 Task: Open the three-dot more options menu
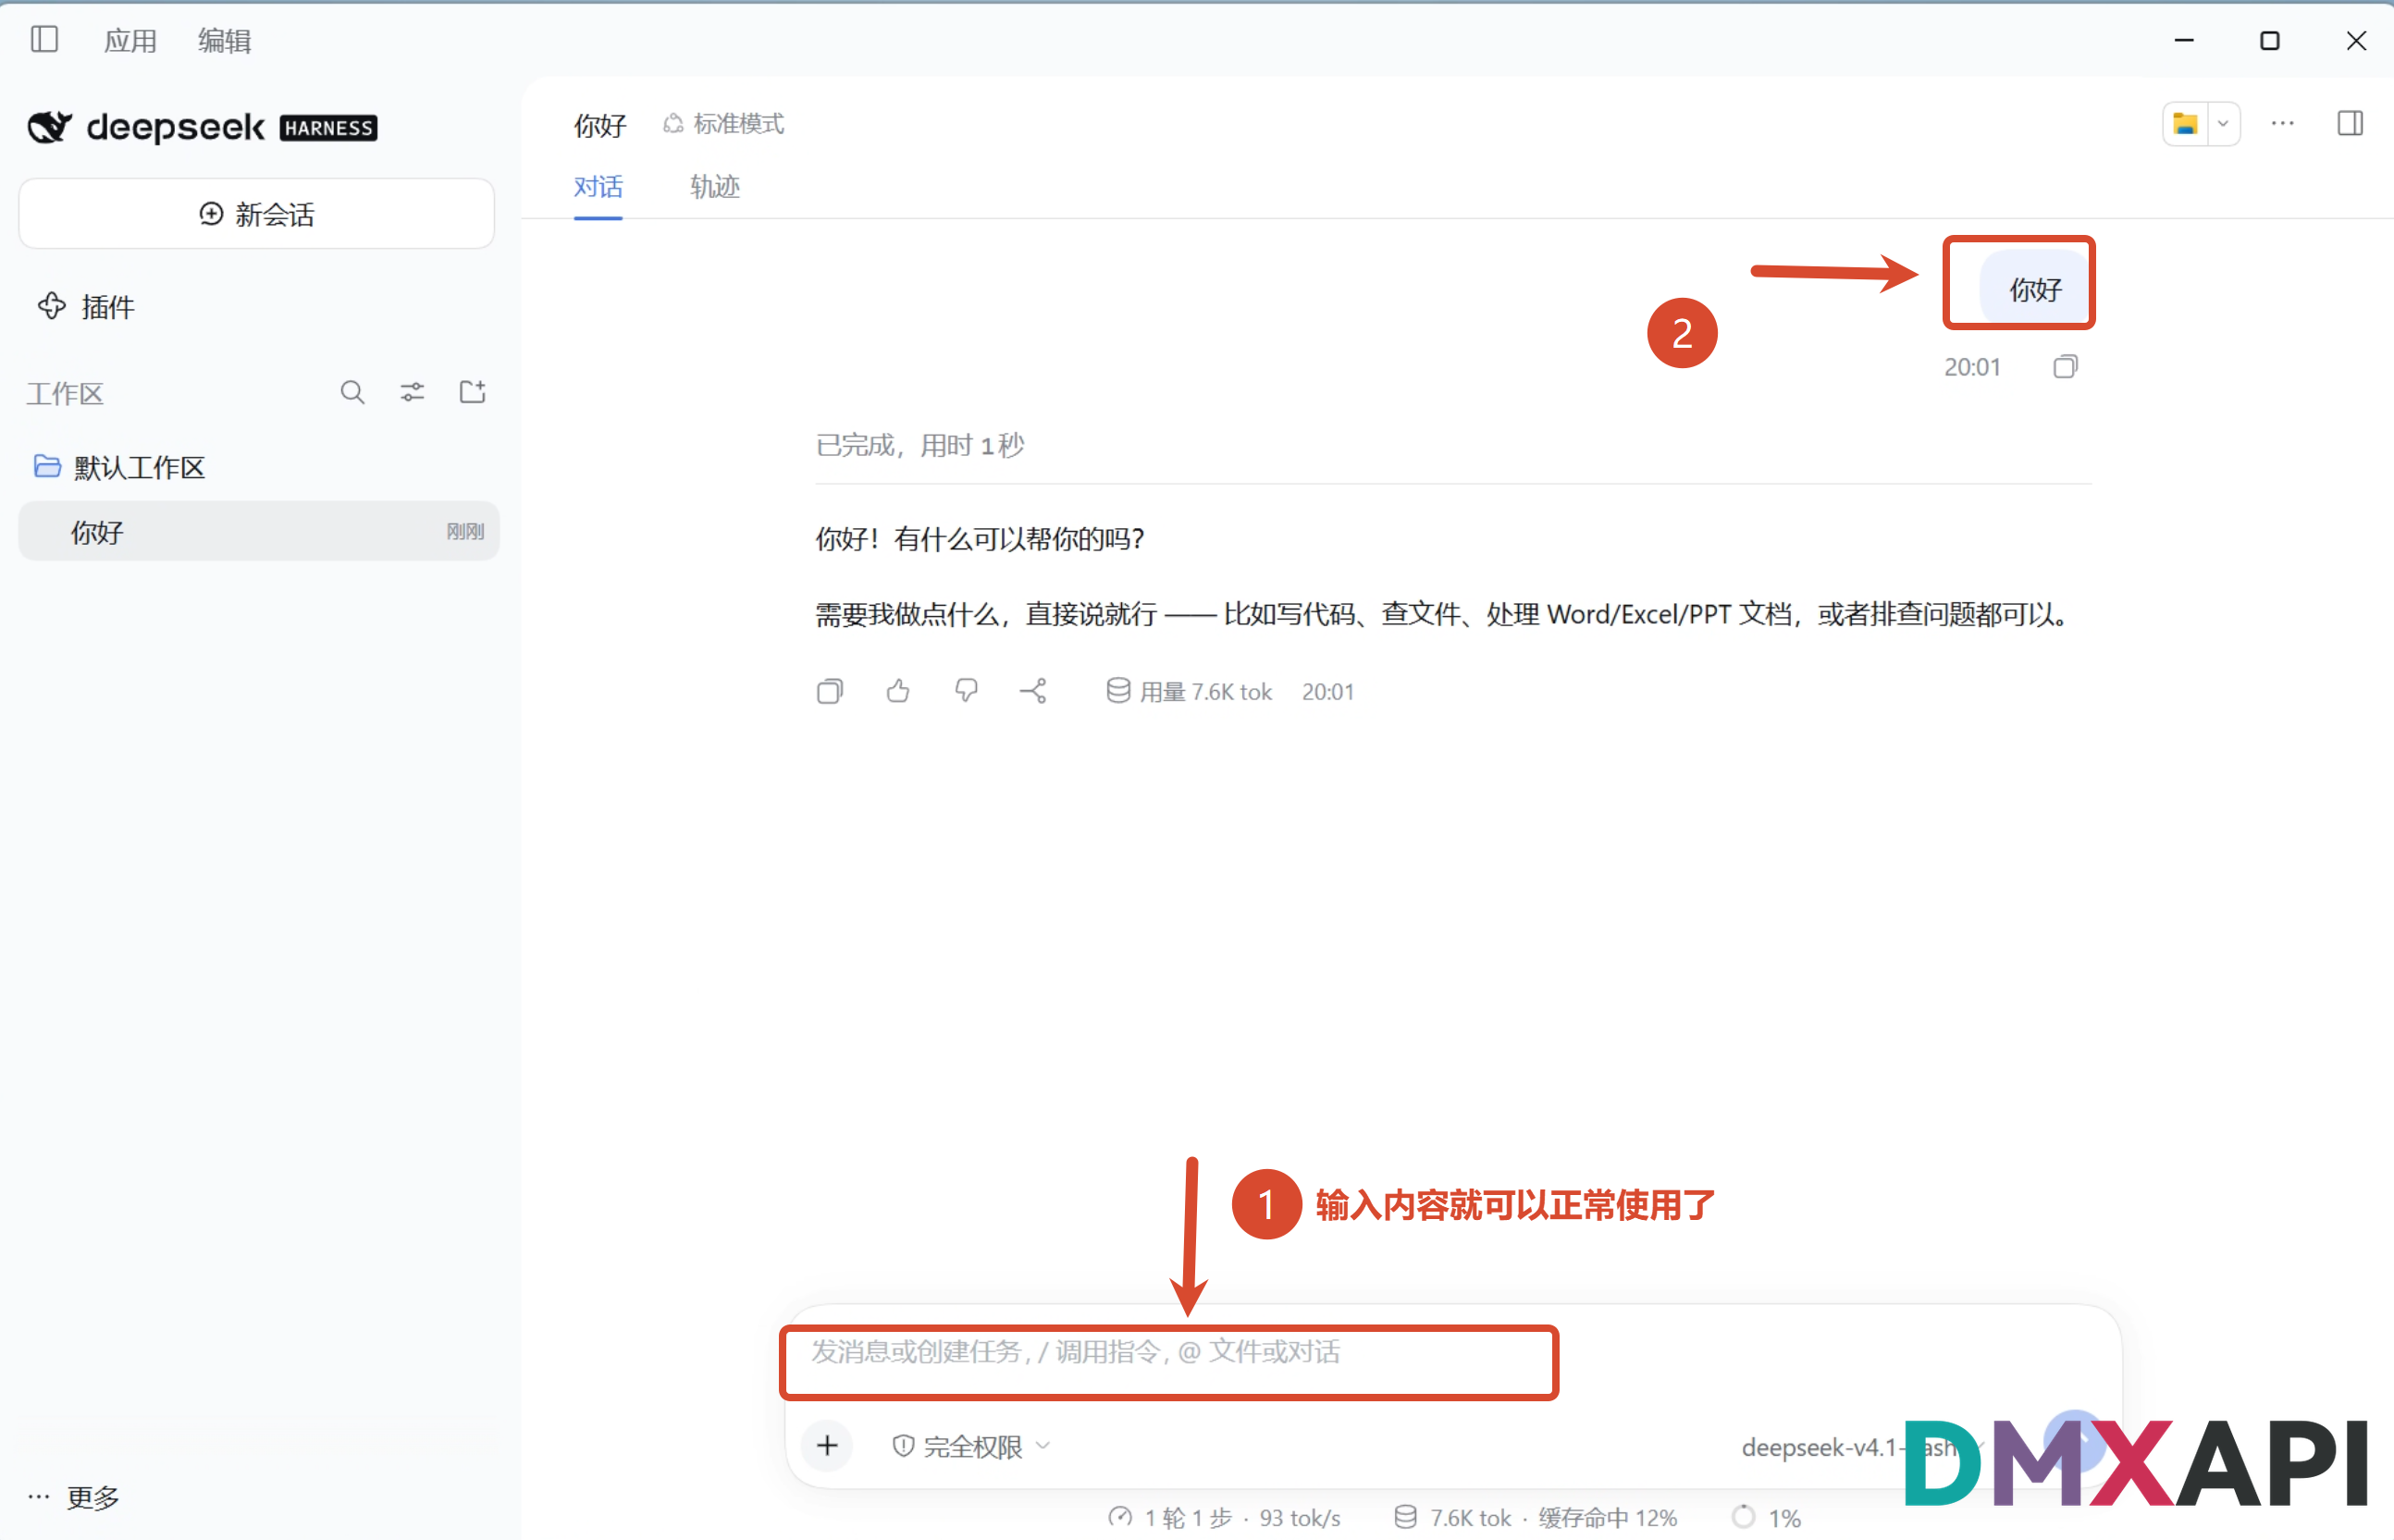point(2283,123)
